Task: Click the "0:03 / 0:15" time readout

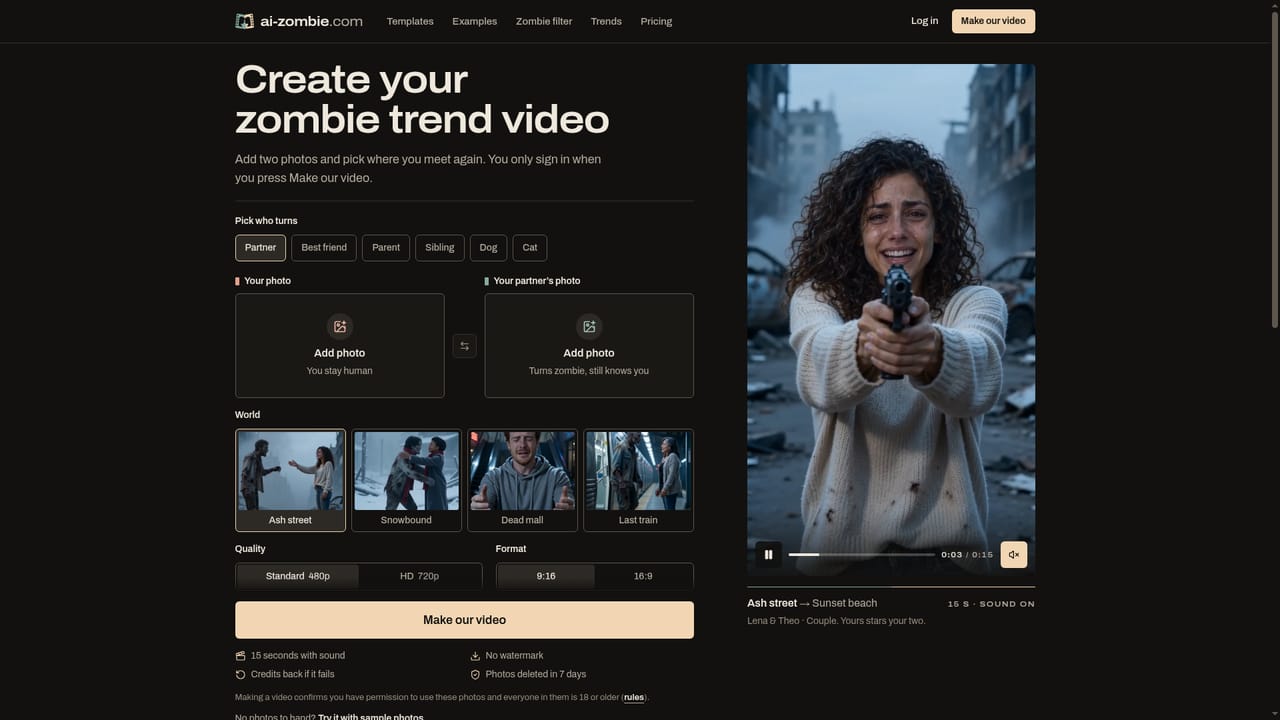Action: (x=967, y=554)
